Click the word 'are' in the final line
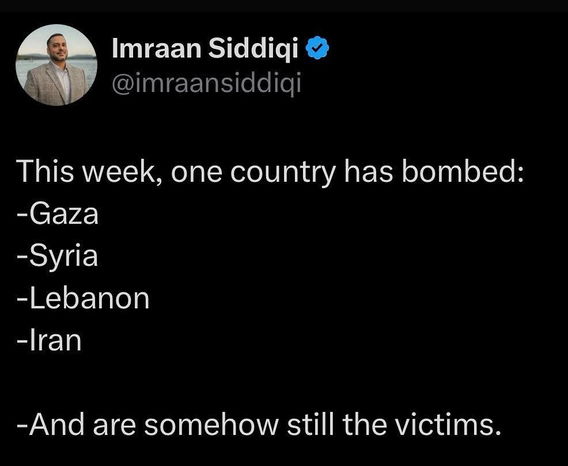The image size is (568, 466). [x=114, y=426]
